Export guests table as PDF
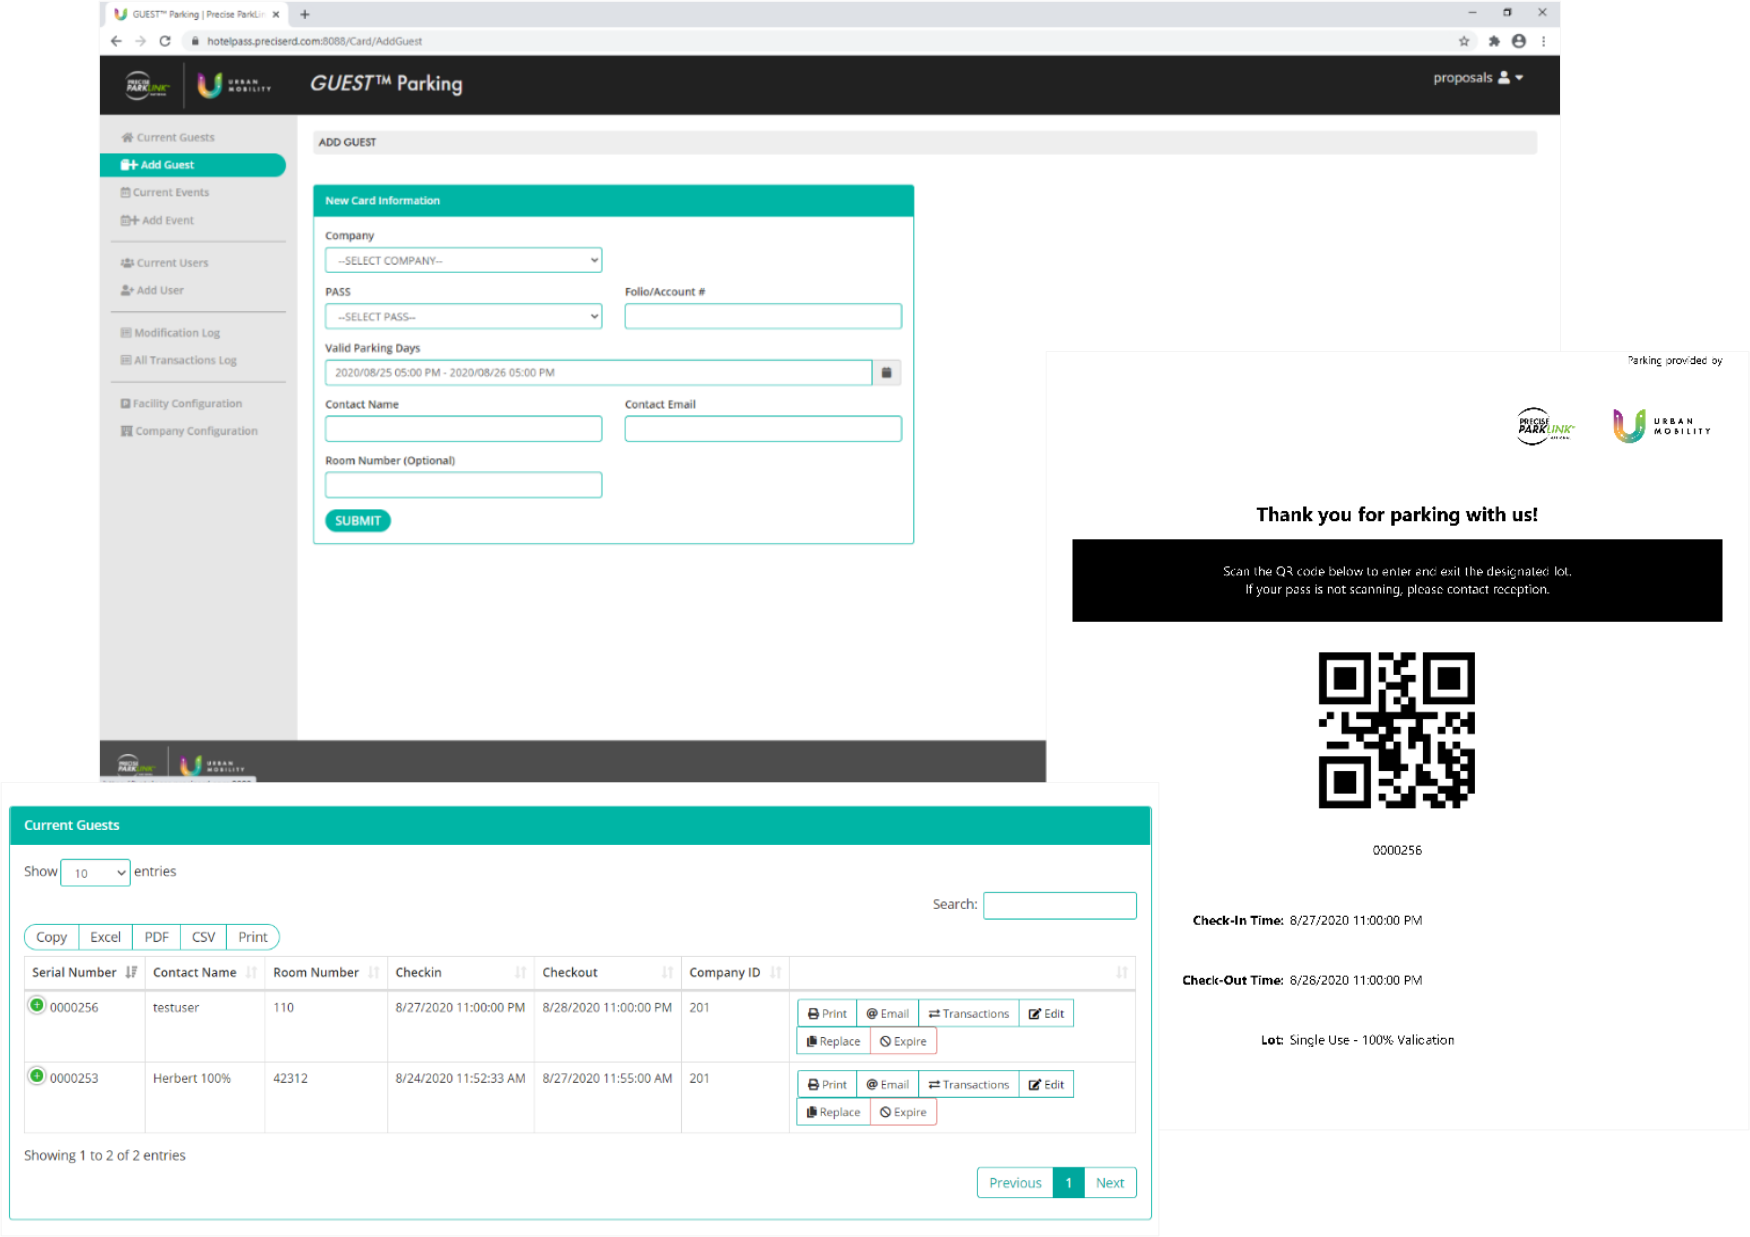 click(x=156, y=937)
